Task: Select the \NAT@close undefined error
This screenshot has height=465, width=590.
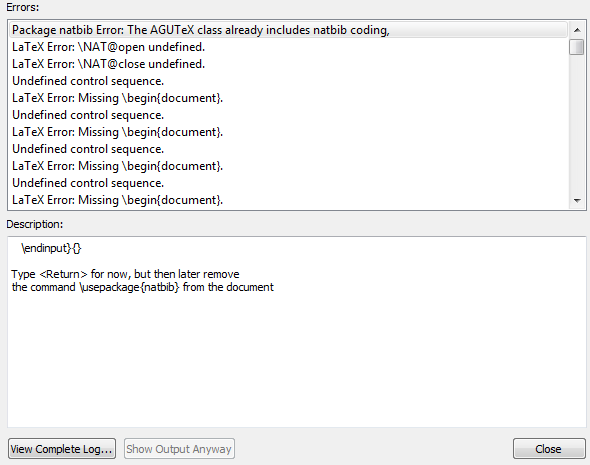Action: pos(288,64)
